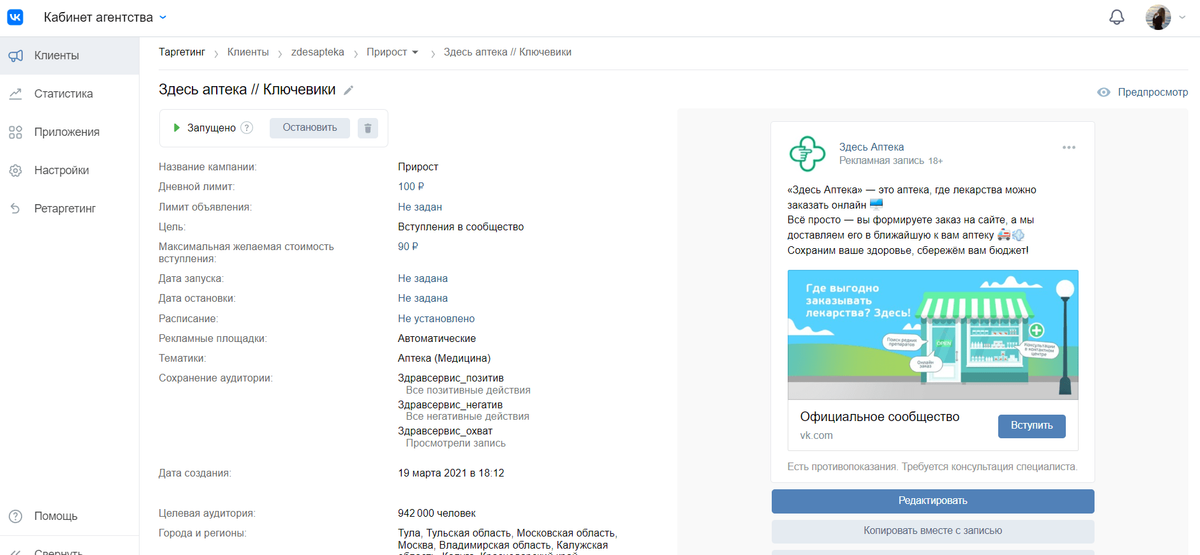
Task: Open Приложения in the sidebar
Action: (x=69, y=132)
